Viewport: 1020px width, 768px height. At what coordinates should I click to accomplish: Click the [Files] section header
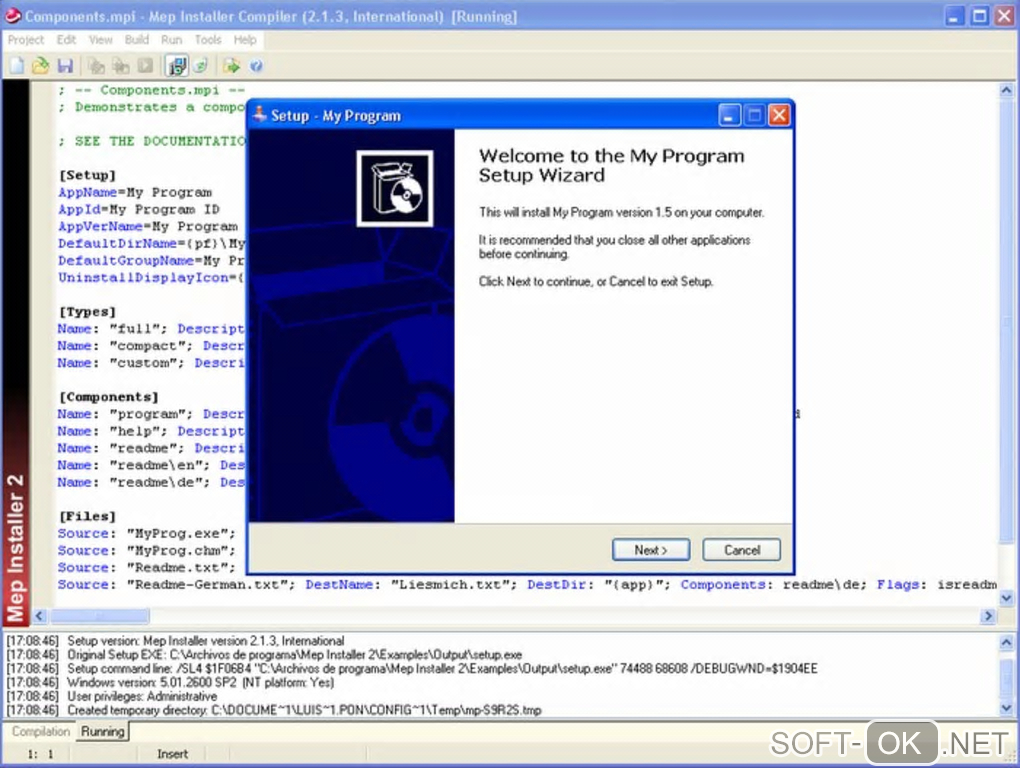click(87, 516)
